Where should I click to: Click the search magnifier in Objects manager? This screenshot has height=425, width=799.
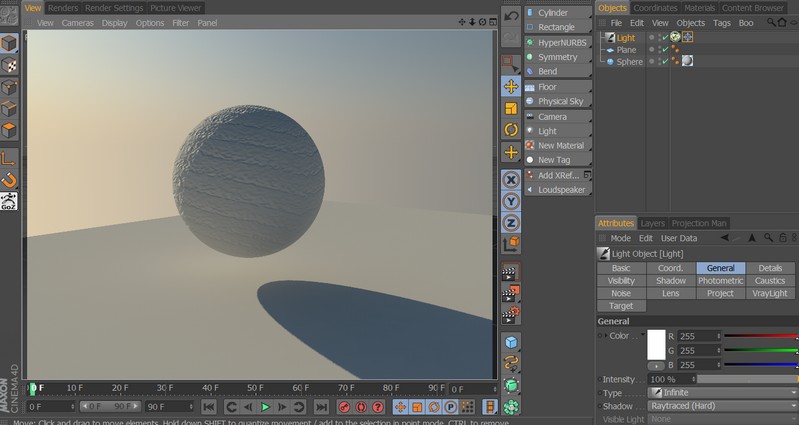coord(771,22)
